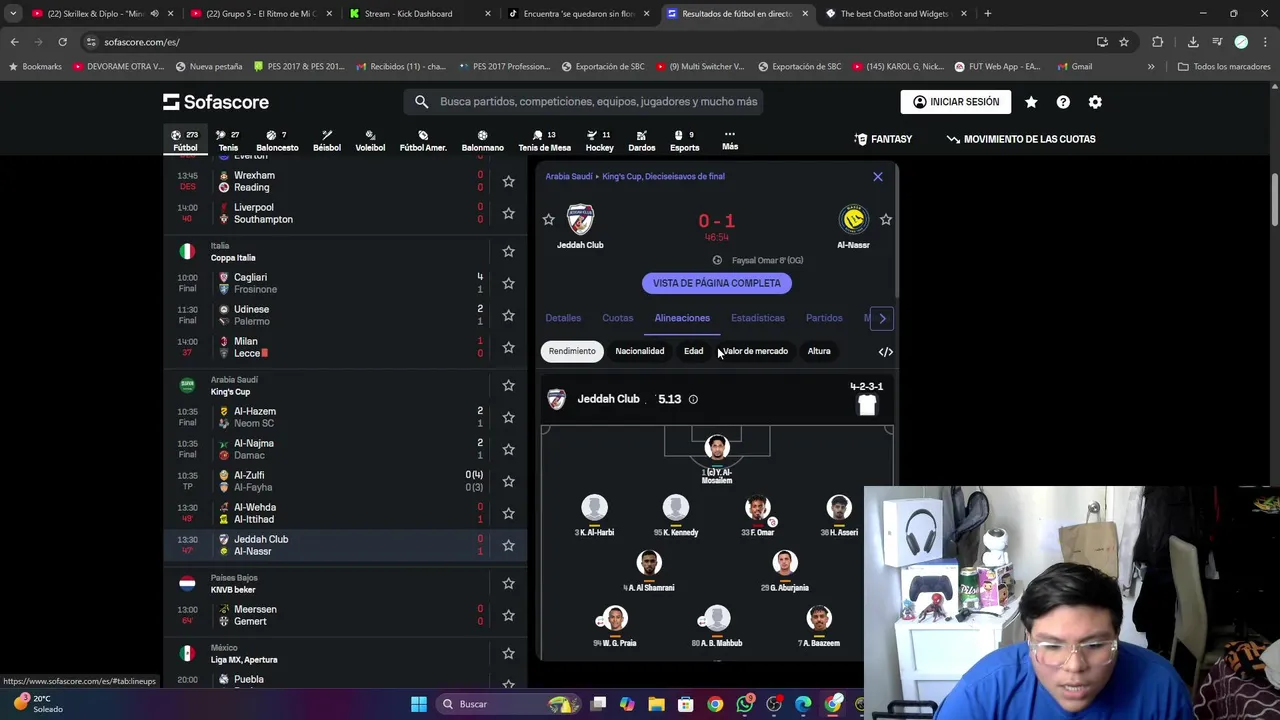The image size is (1280, 720).
Task: Favorite Jeddah Club team star
Action: tap(548, 219)
